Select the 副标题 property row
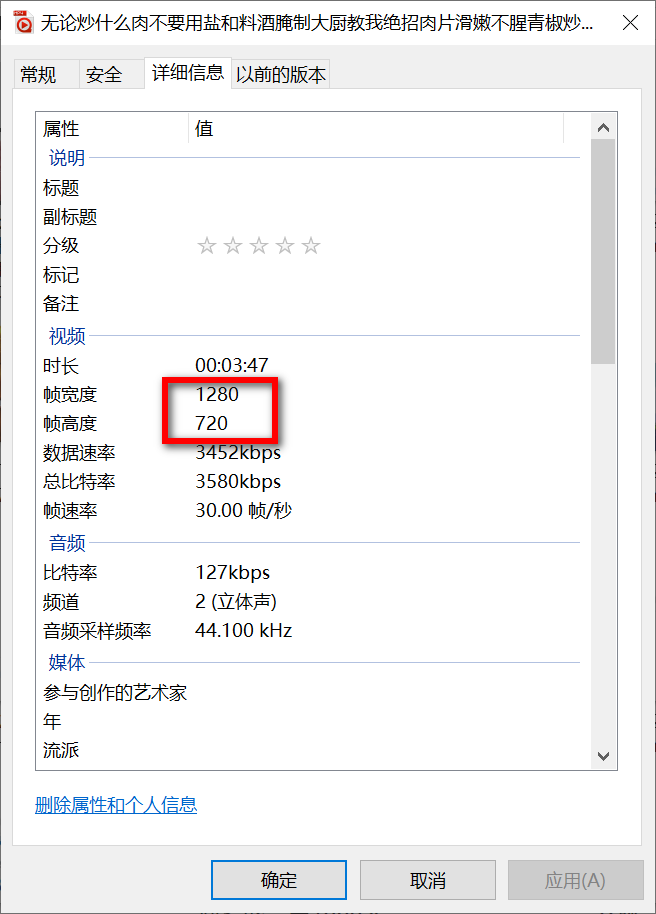The width and height of the screenshot is (656, 914). click(311, 217)
